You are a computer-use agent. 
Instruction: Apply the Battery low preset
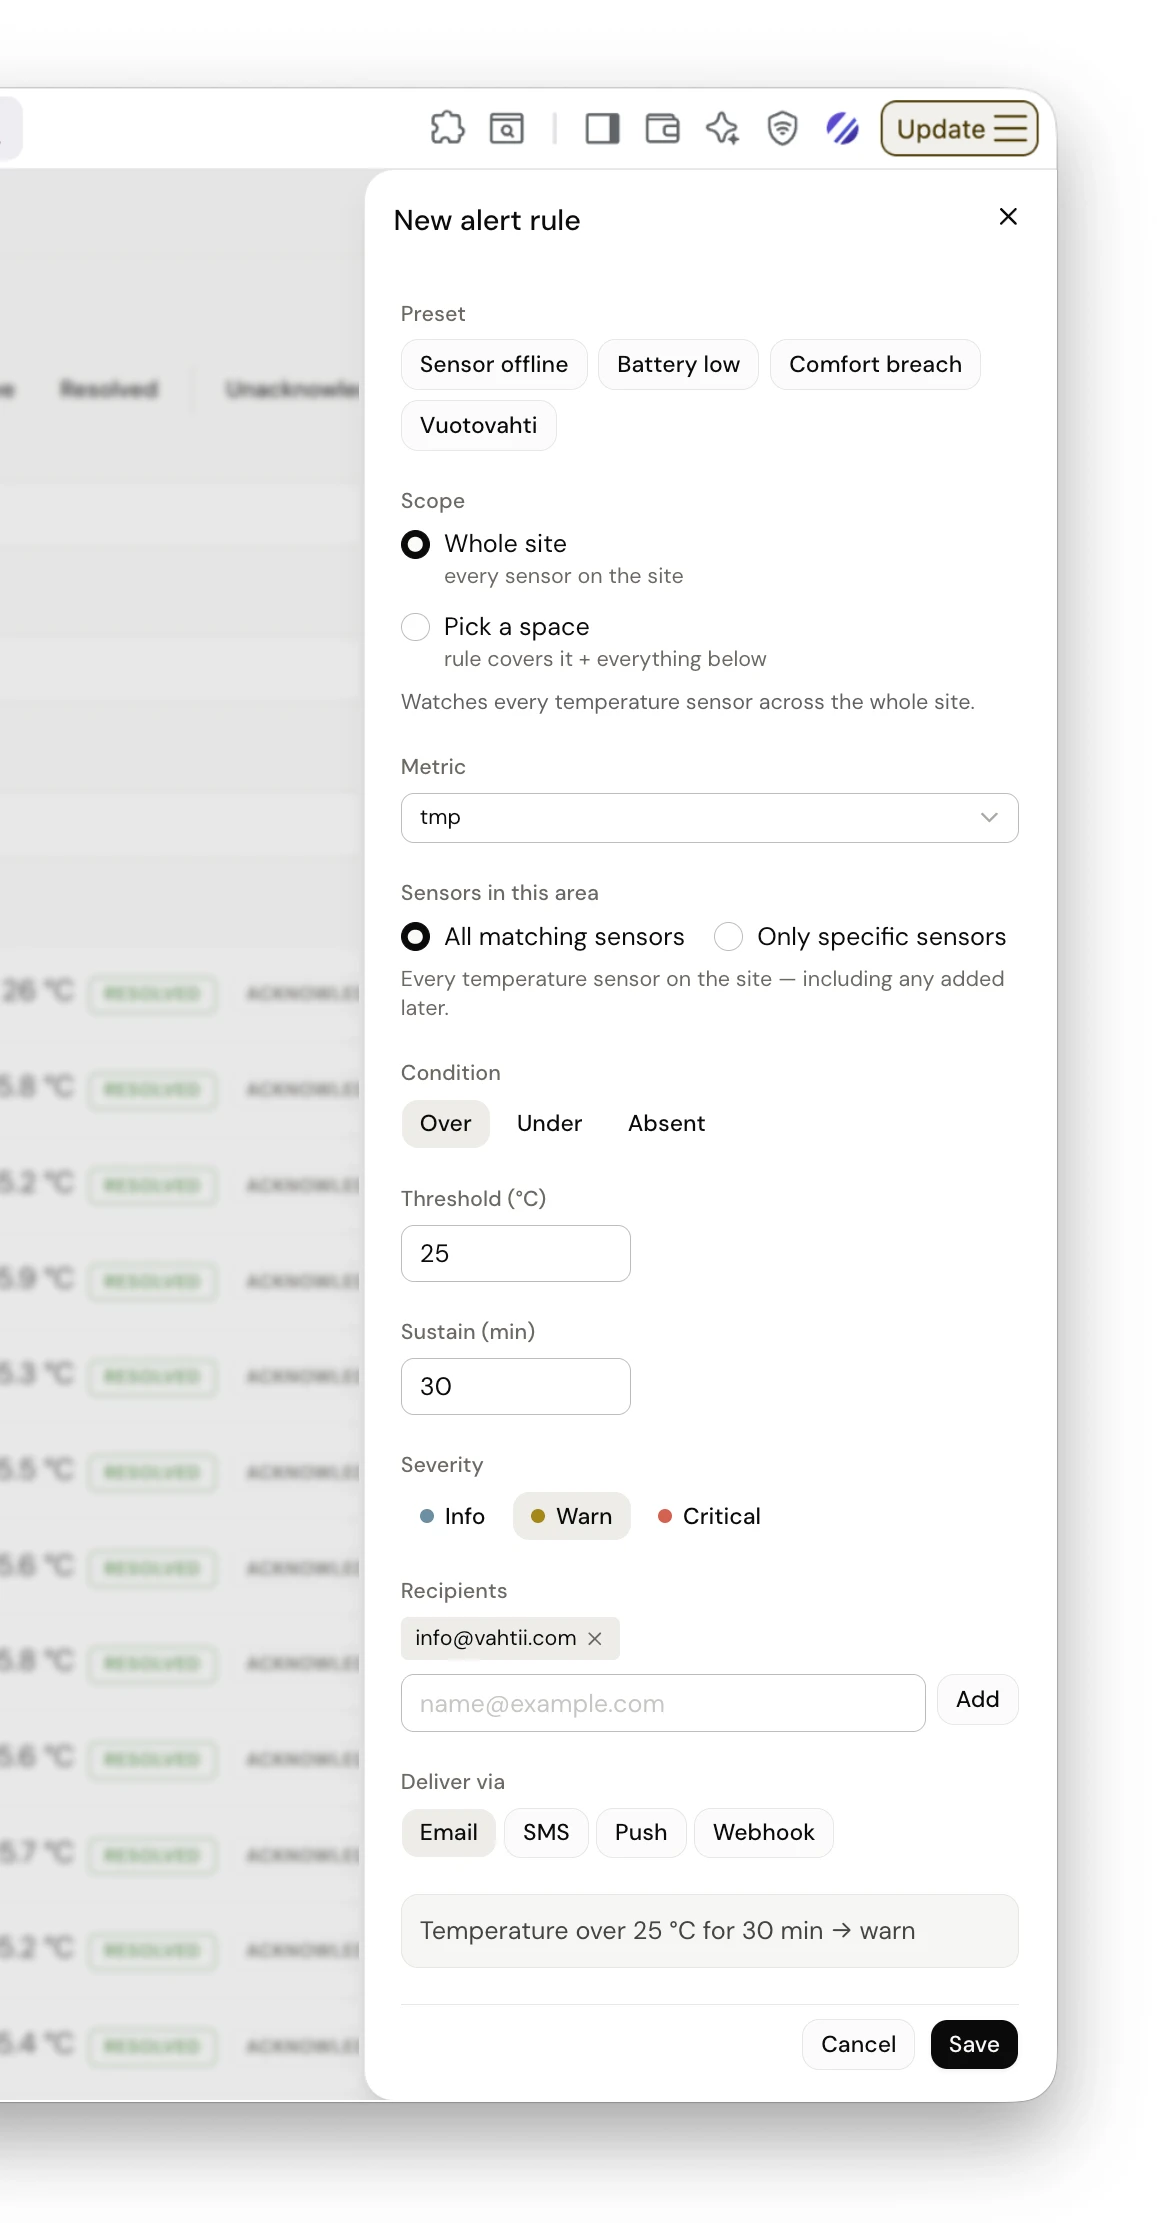pyautogui.click(x=678, y=365)
